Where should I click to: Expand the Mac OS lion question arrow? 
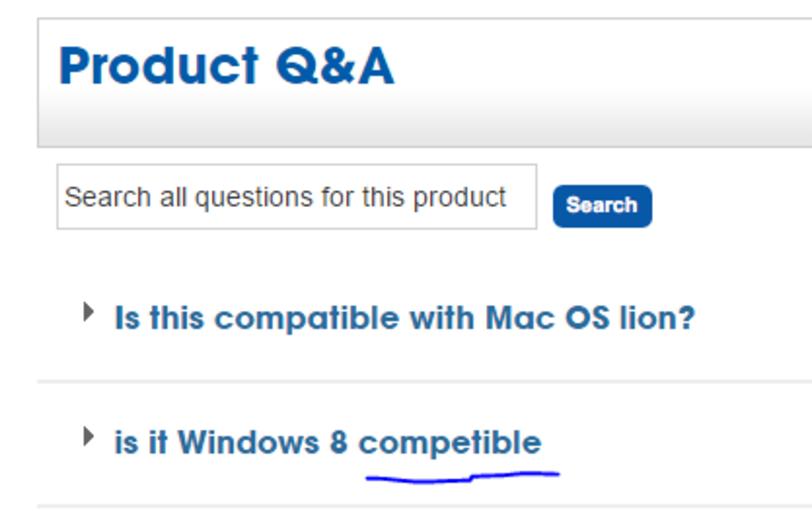(x=89, y=312)
